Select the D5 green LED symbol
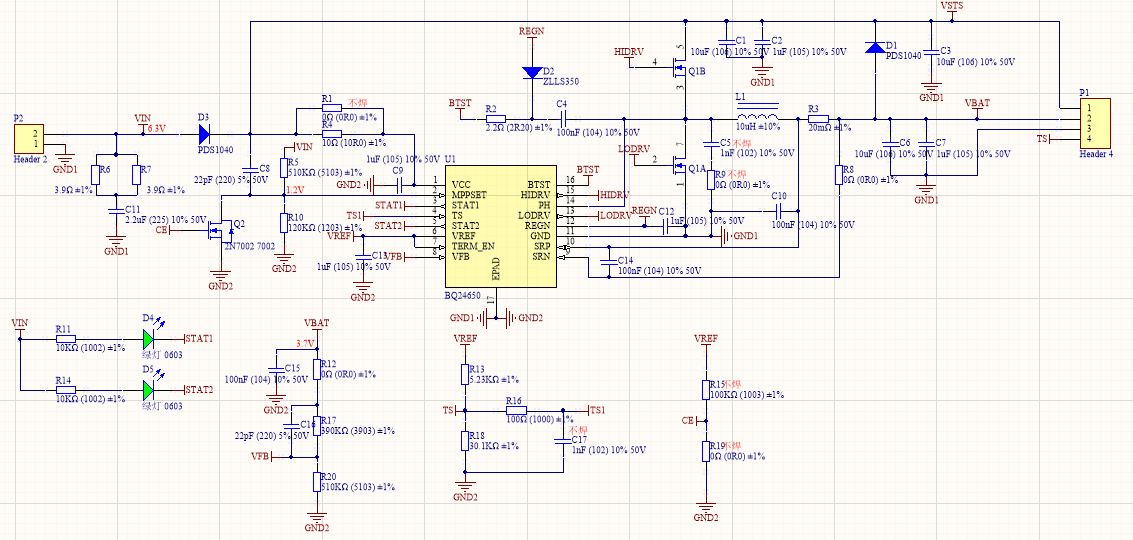Viewport: 1133px width, 540px height. click(150, 390)
